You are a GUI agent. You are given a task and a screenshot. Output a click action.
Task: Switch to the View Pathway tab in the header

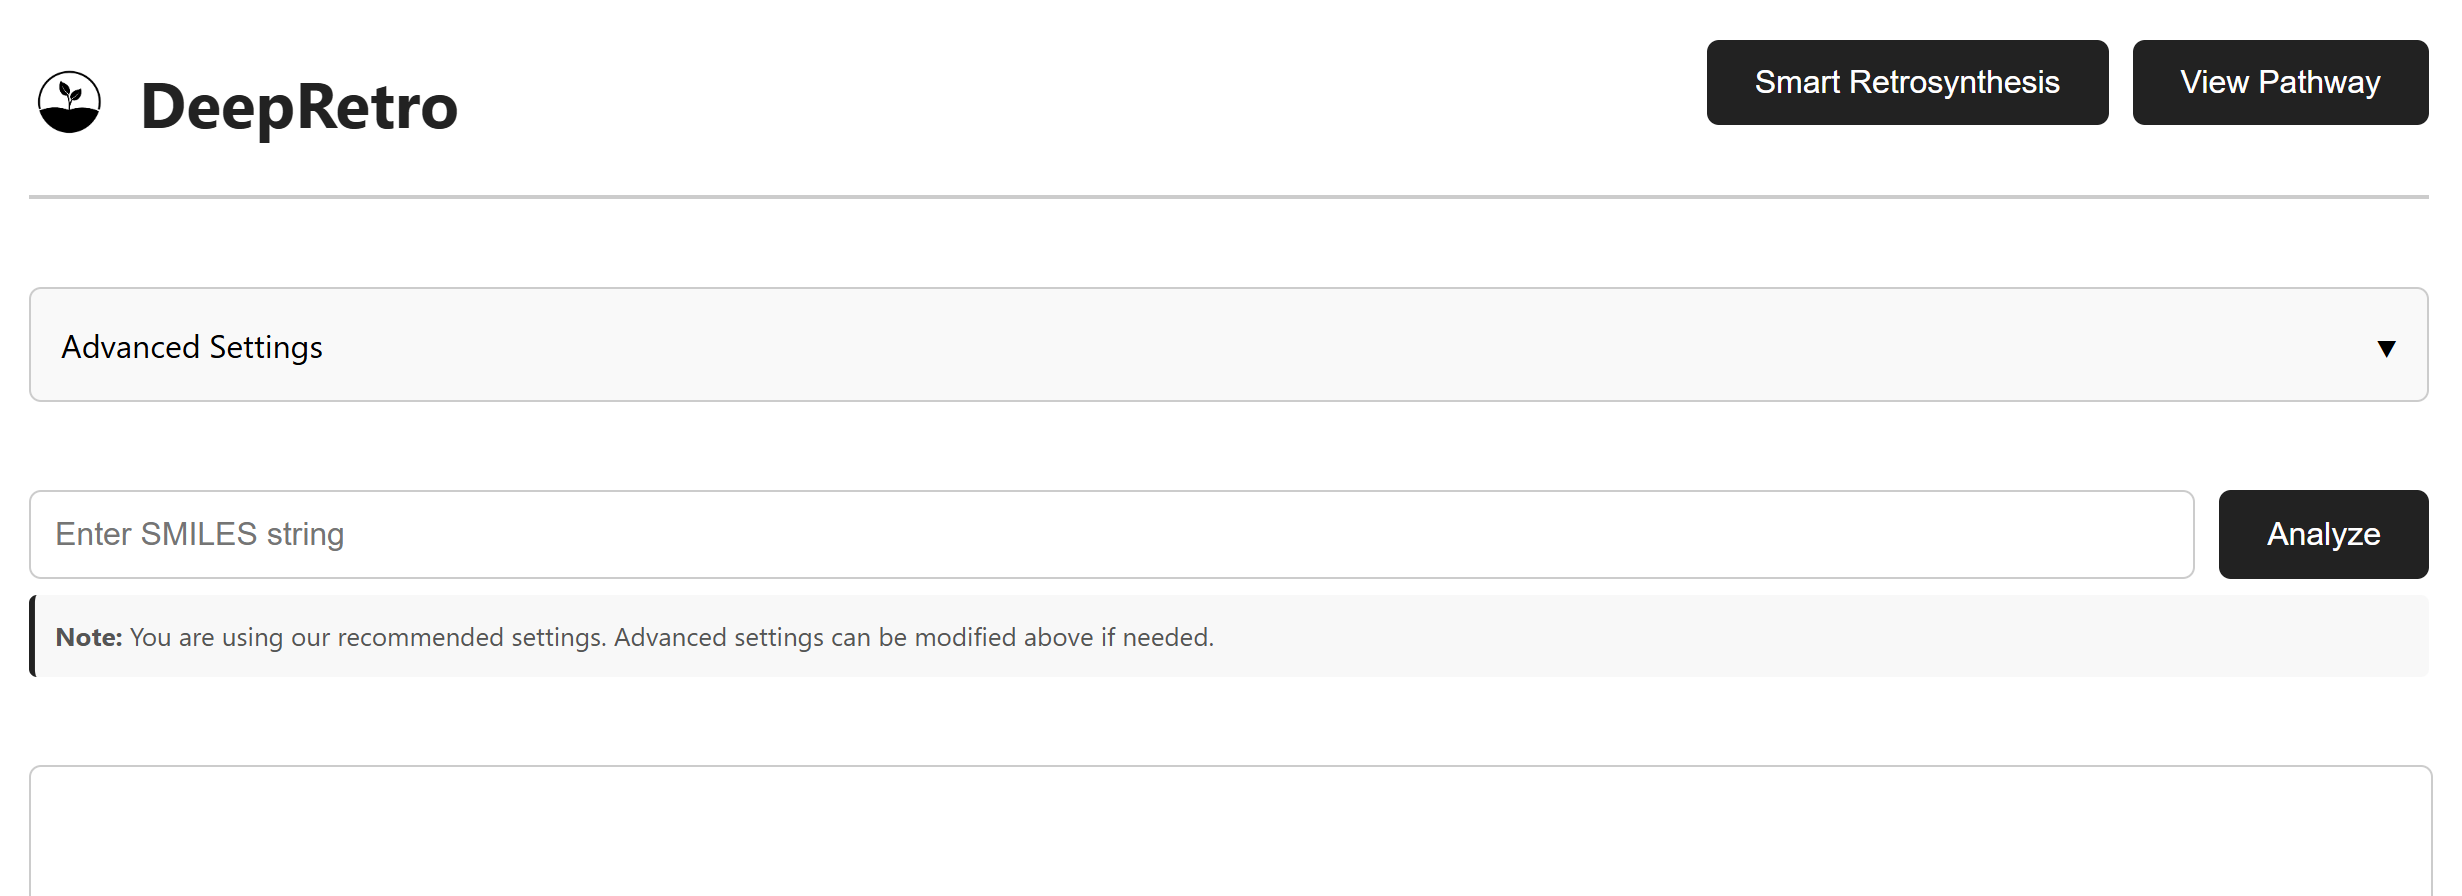[x=2280, y=82]
